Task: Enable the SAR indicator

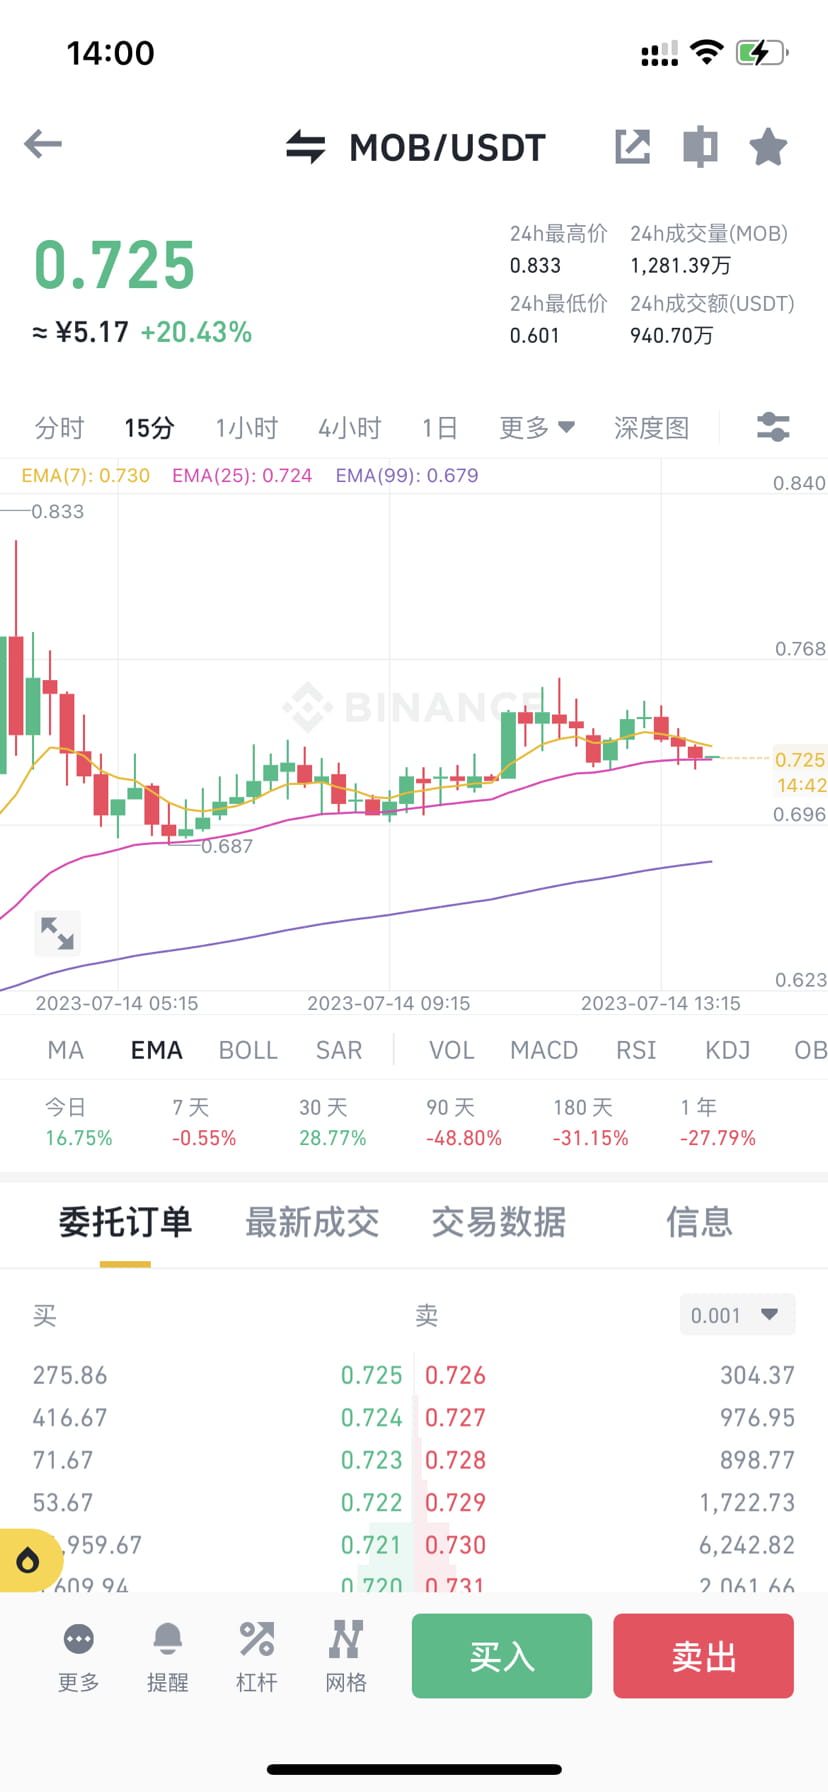Action: pyautogui.click(x=339, y=1050)
